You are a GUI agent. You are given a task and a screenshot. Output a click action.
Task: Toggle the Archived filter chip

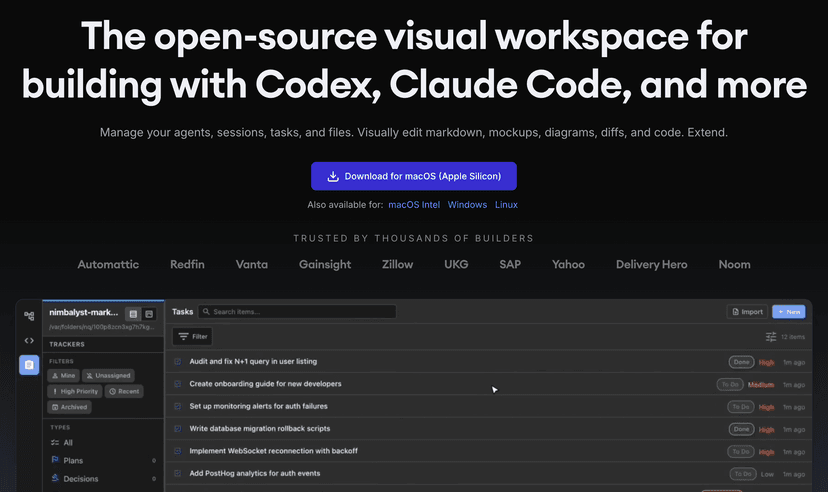69,407
